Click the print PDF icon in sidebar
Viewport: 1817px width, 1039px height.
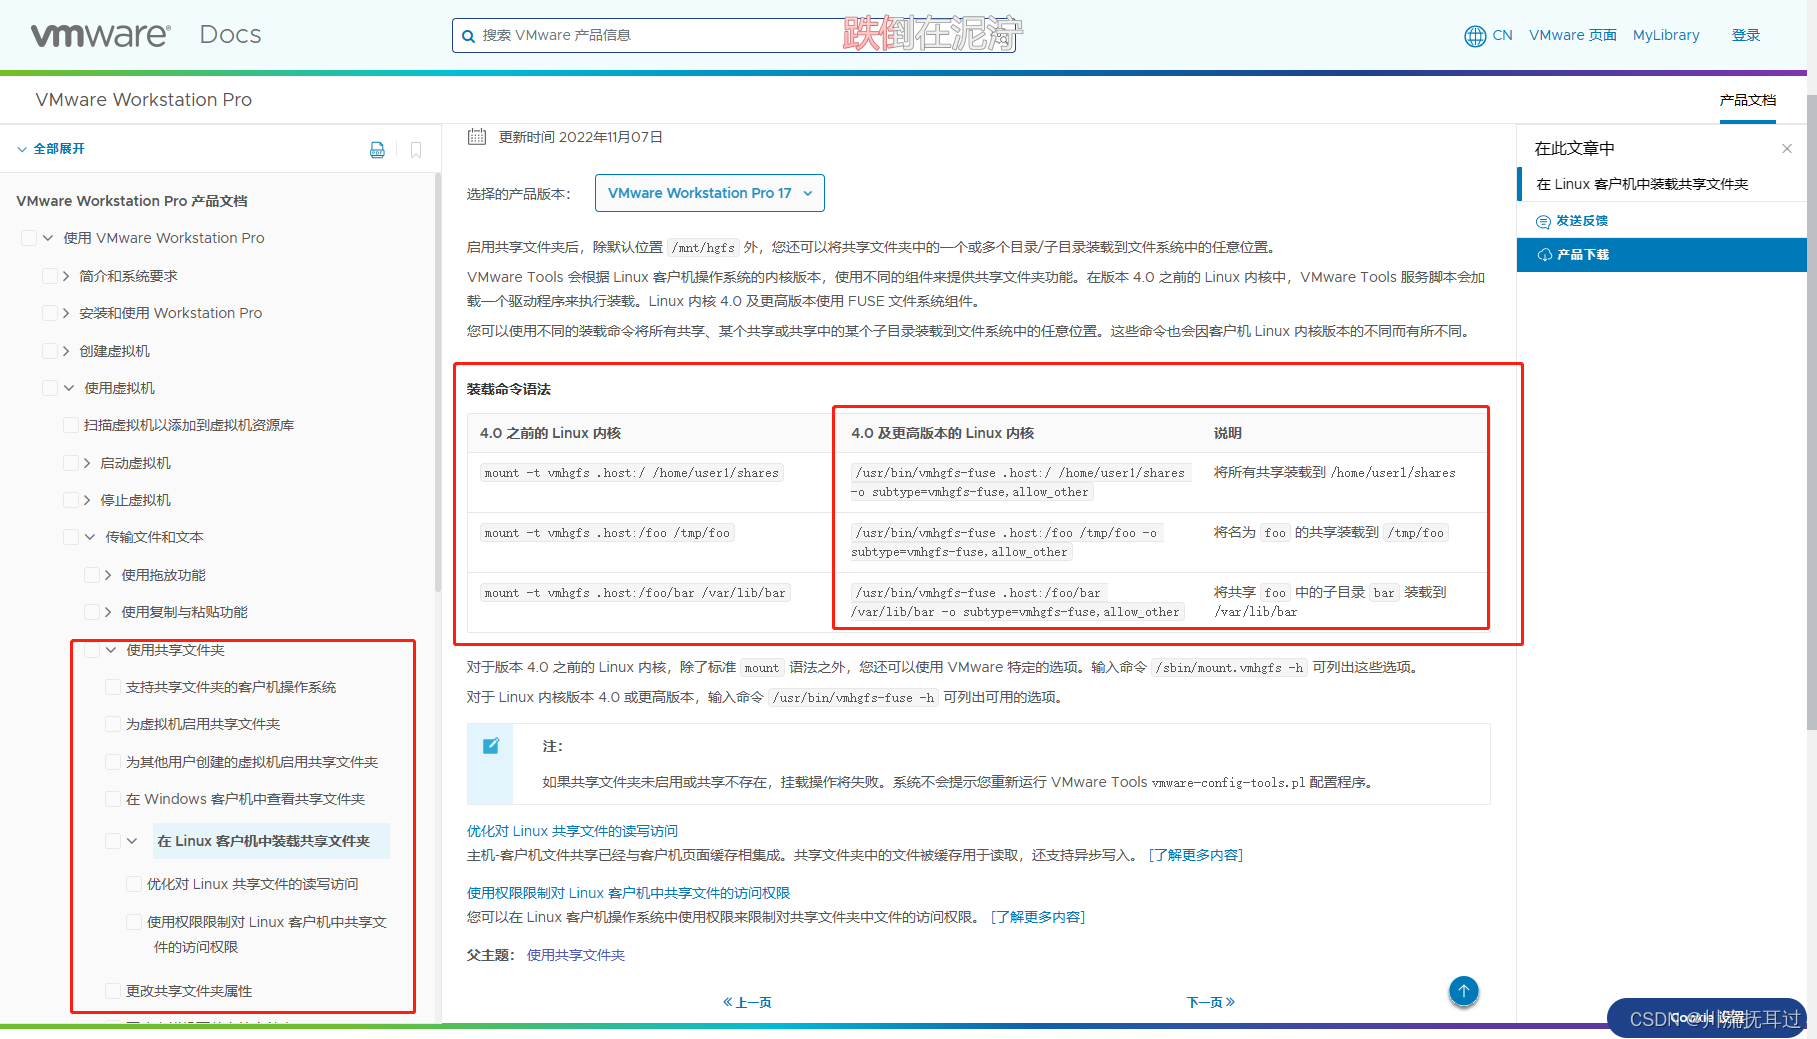coord(377,149)
